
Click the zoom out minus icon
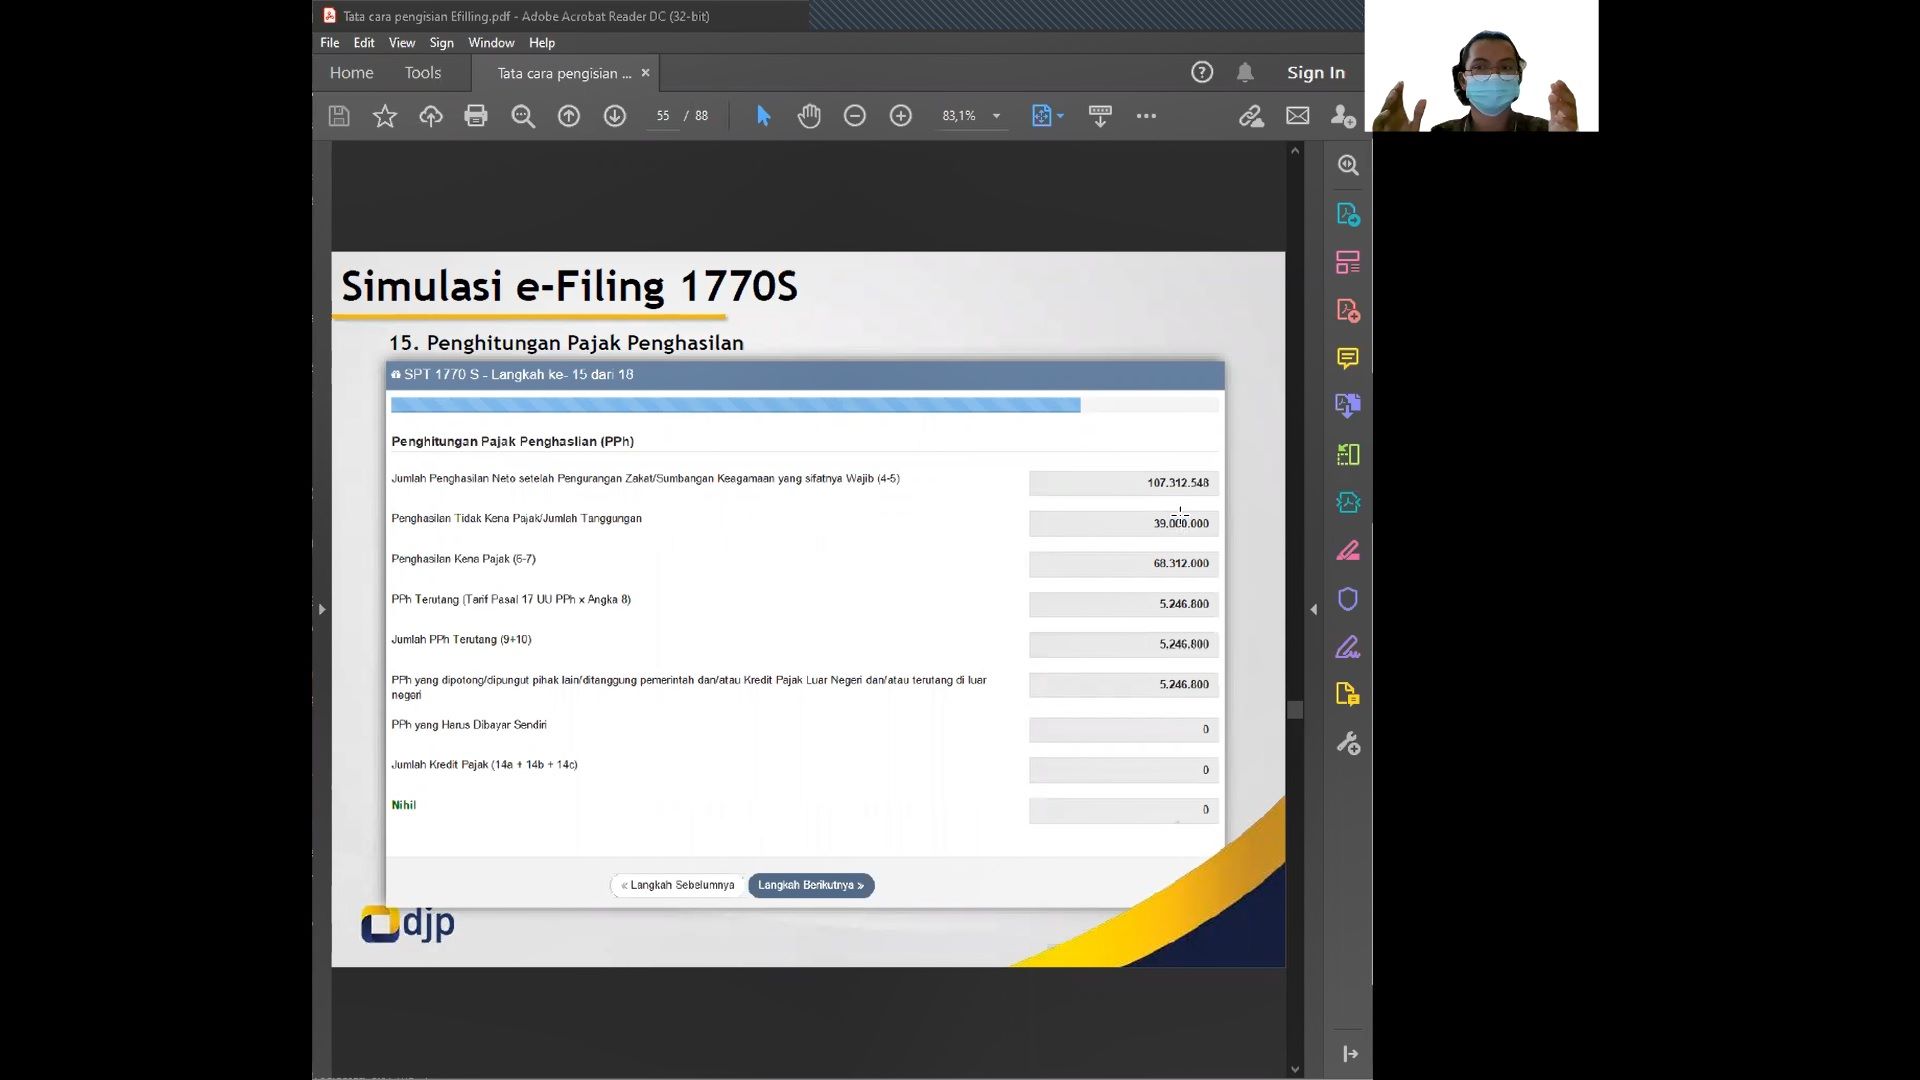point(855,116)
